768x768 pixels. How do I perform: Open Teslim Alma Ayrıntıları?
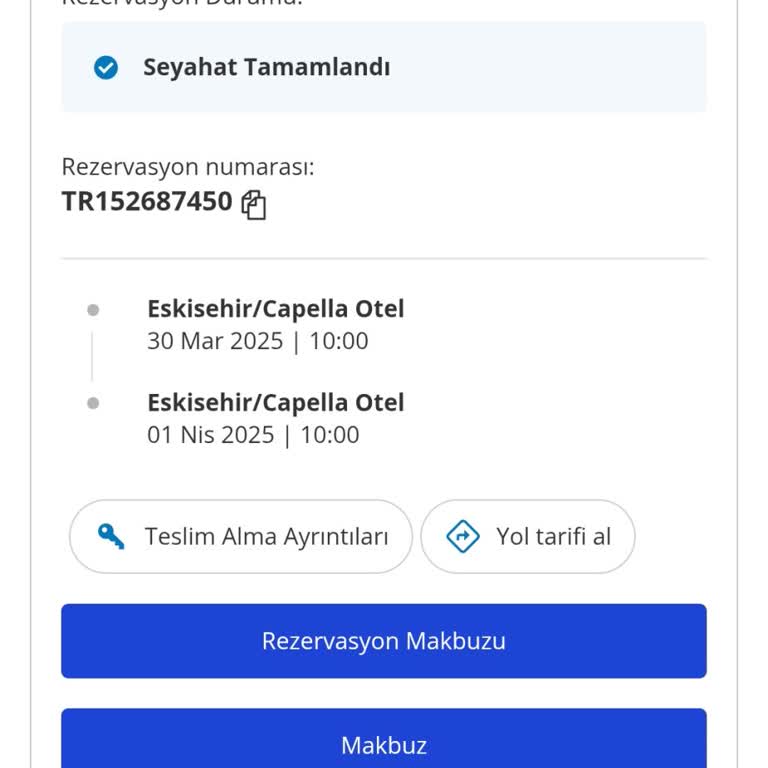tap(241, 537)
